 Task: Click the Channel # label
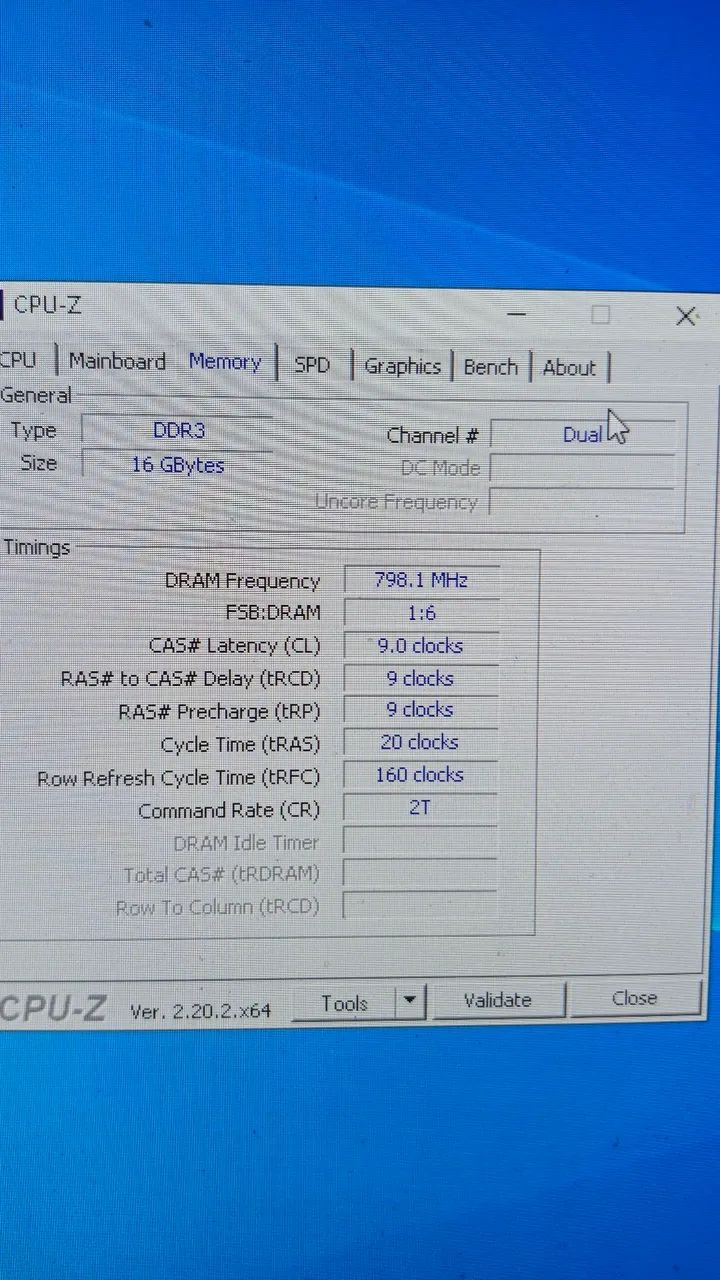433,436
